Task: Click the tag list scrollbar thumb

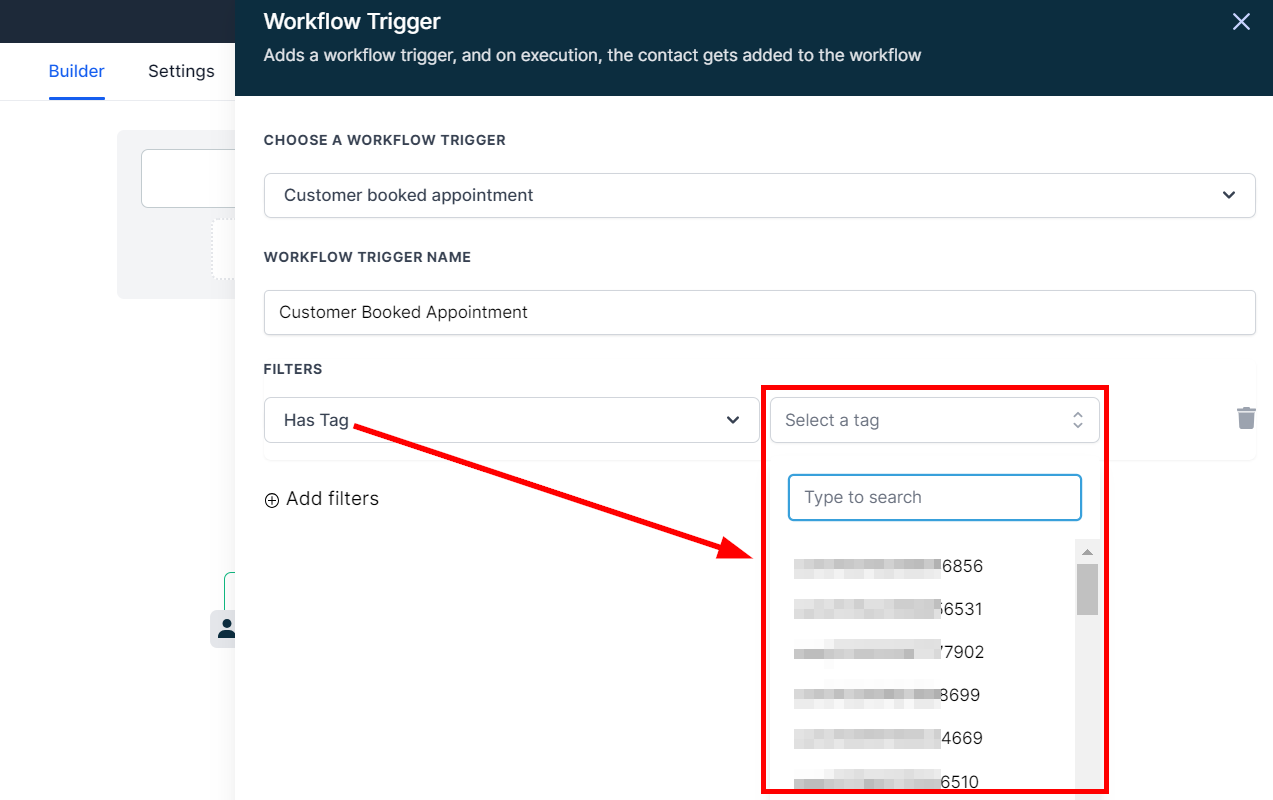Action: pyautogui.click(x=1087, y=589)
